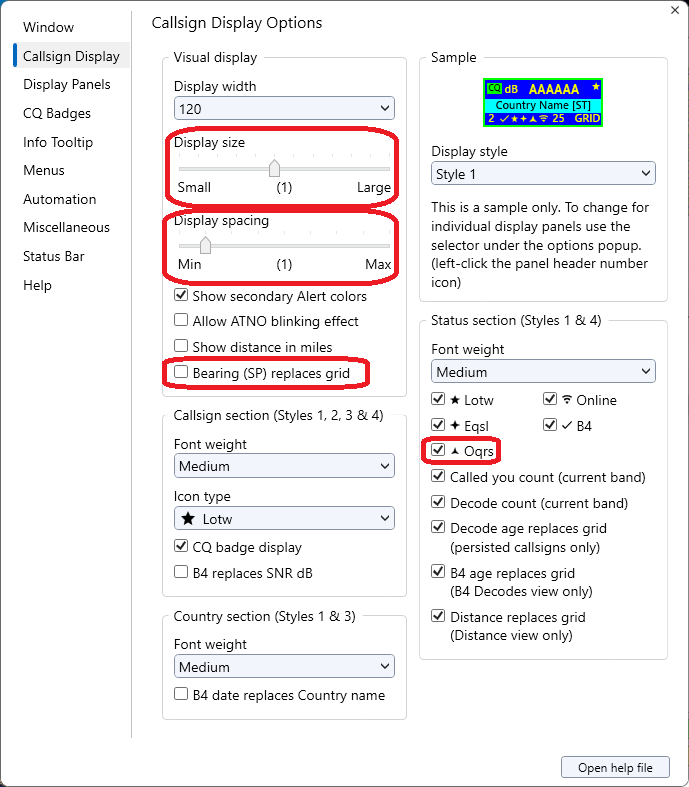Uncheck Show secondary Alert colors

click(x=181, y=295)
